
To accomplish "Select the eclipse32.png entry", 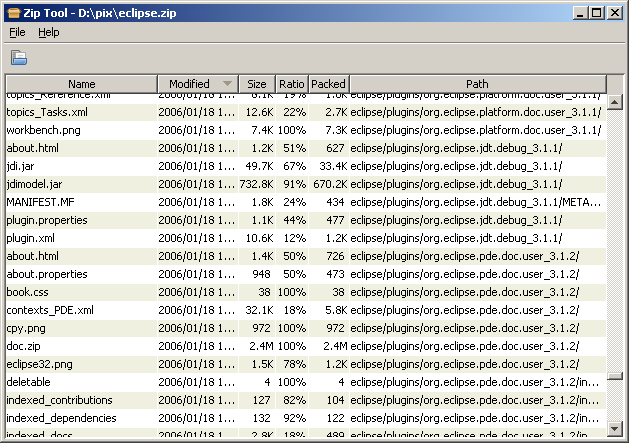I will click(306, 364).
